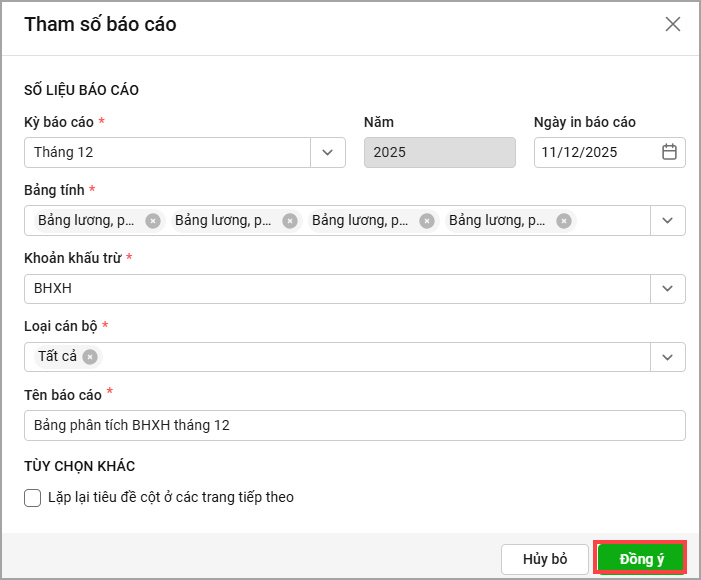This screenshot has width=701, height=580.
Task: Remove the third Bảng lương tag
Action: [x=427, y=221]
